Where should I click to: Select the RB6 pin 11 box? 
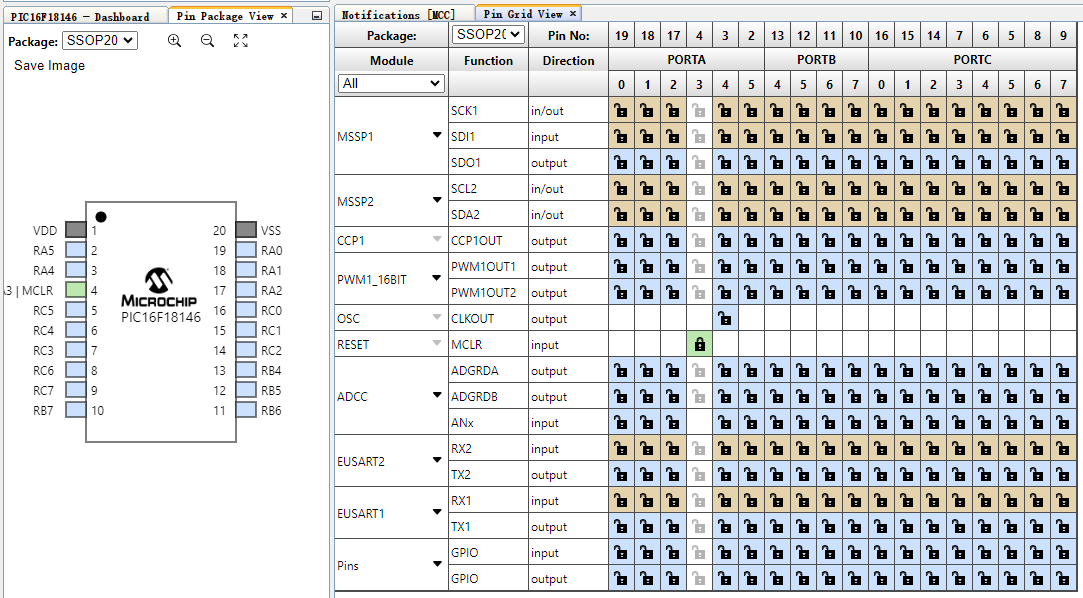point(246,410)
